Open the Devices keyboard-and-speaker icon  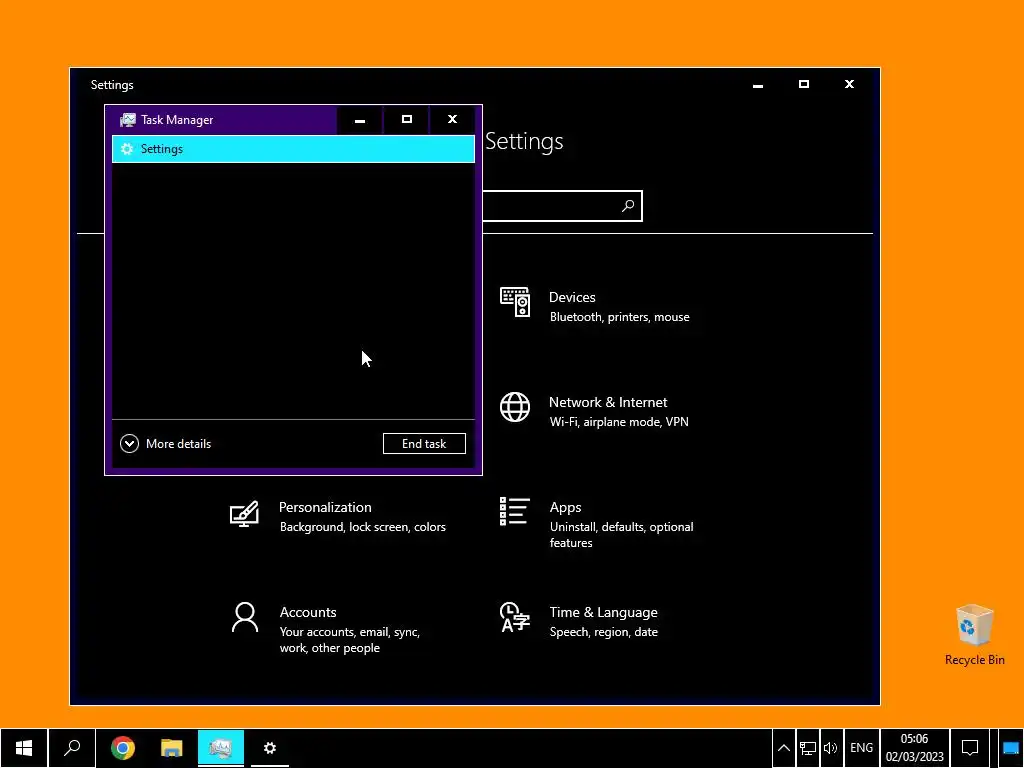point(515,302)
